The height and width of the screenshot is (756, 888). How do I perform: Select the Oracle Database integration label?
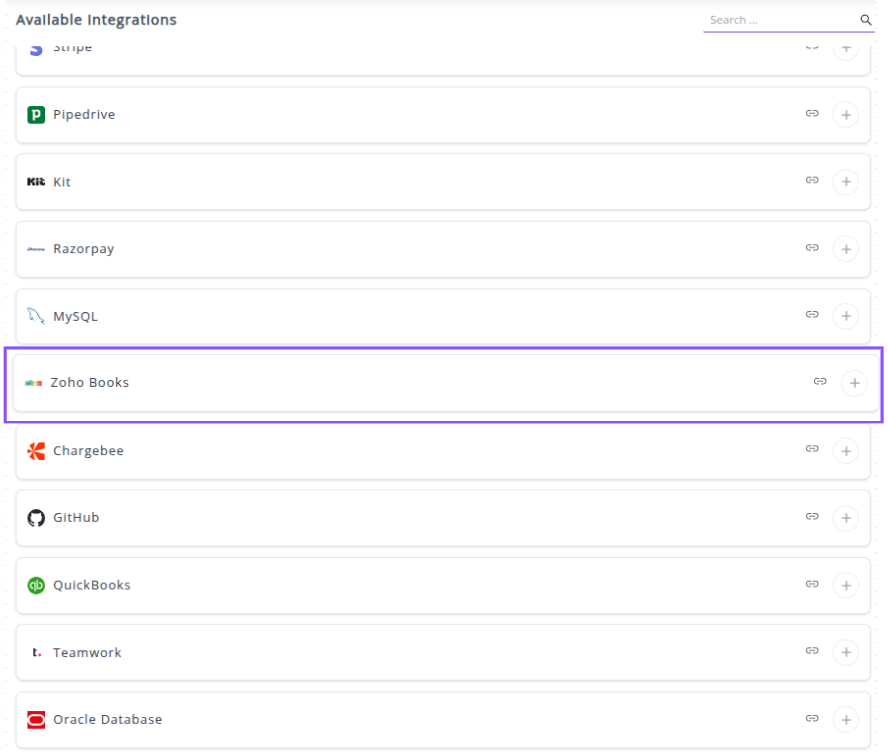point(108,720)
